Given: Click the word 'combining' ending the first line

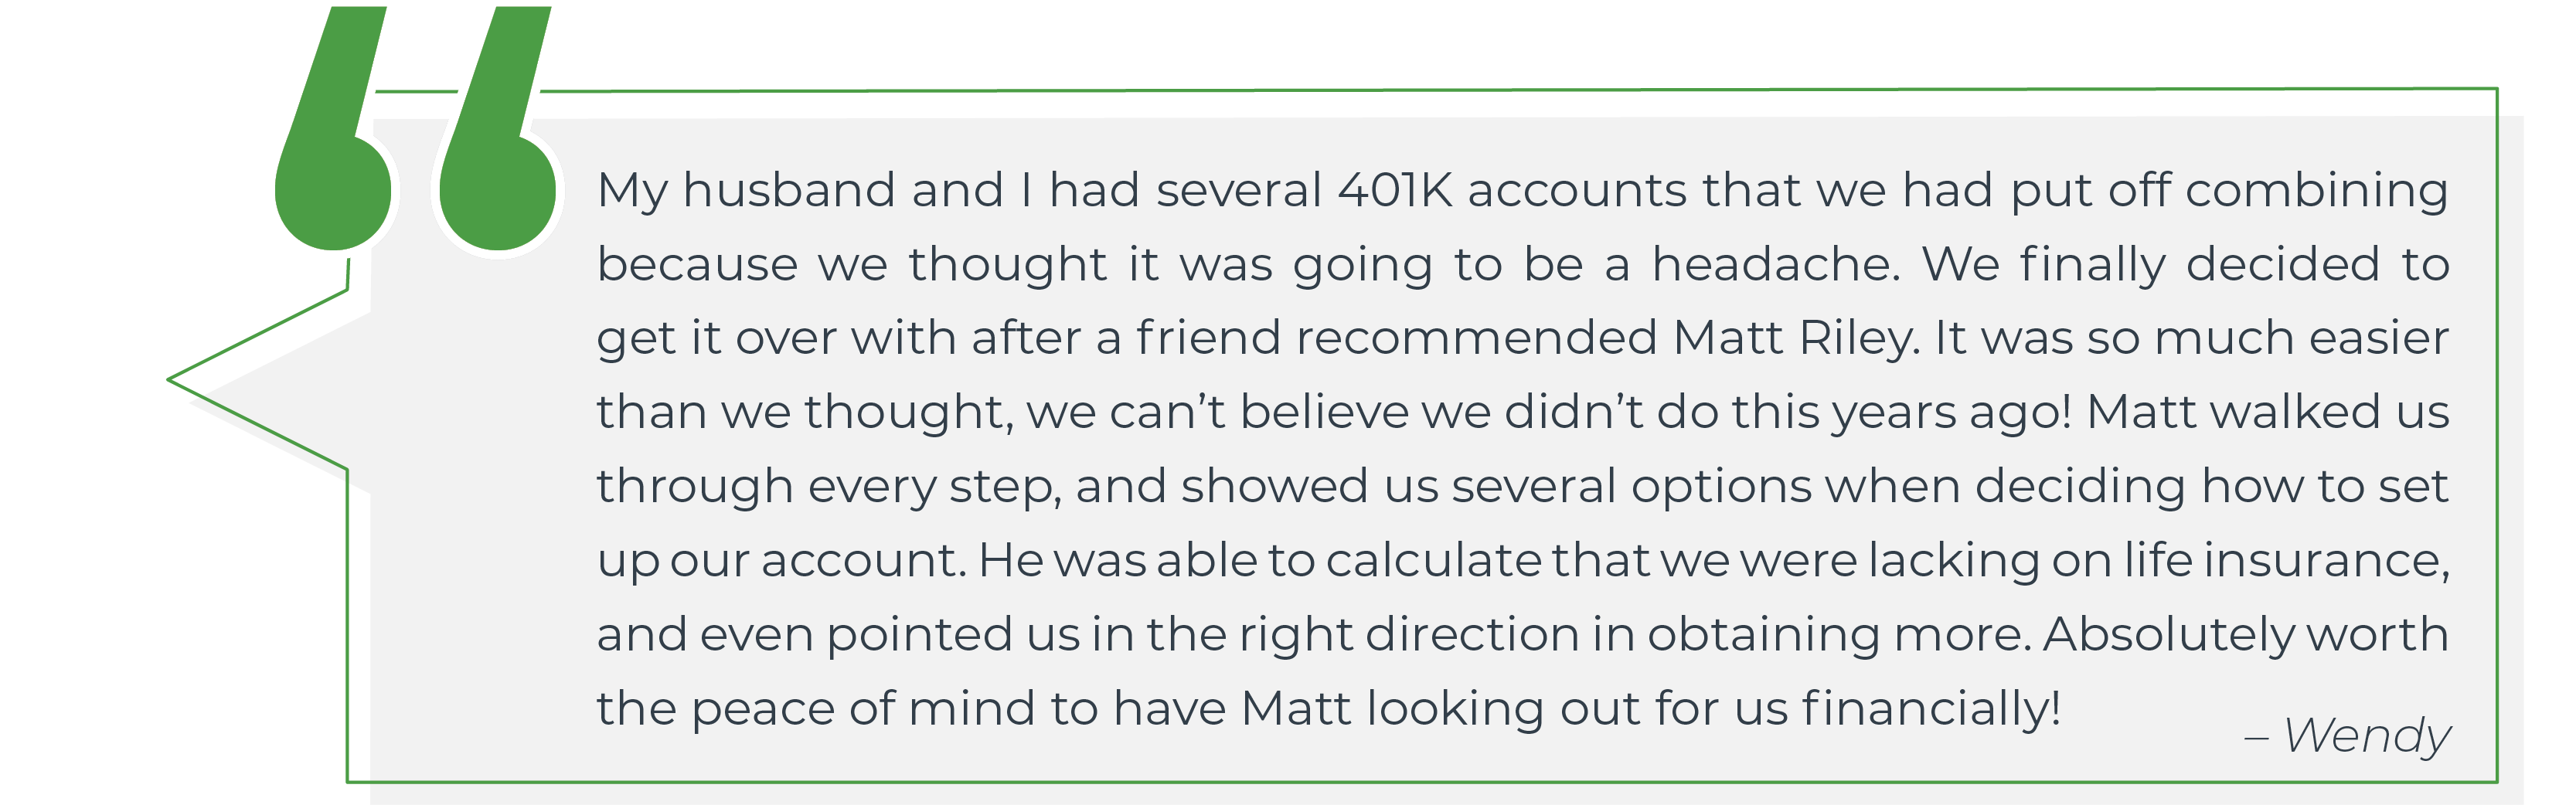Looking at the screenshot, I should point(2317,191).
